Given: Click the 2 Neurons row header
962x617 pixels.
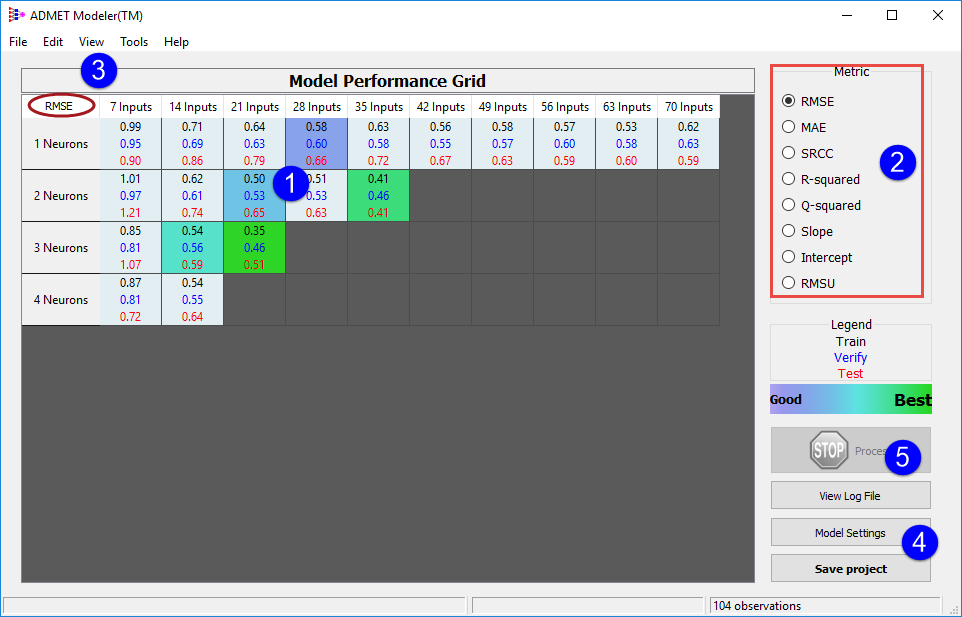Looking at the screenshot, I should coord(61,196).
